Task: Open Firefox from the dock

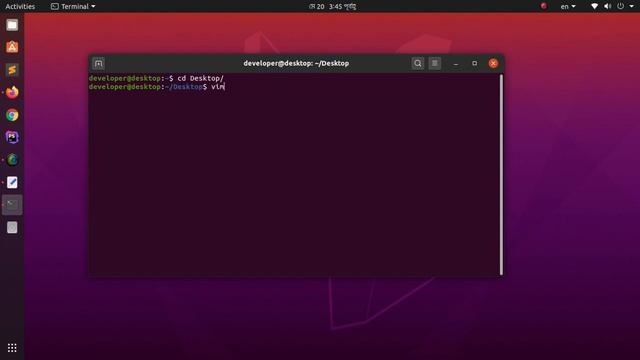Action: (12, 92)
